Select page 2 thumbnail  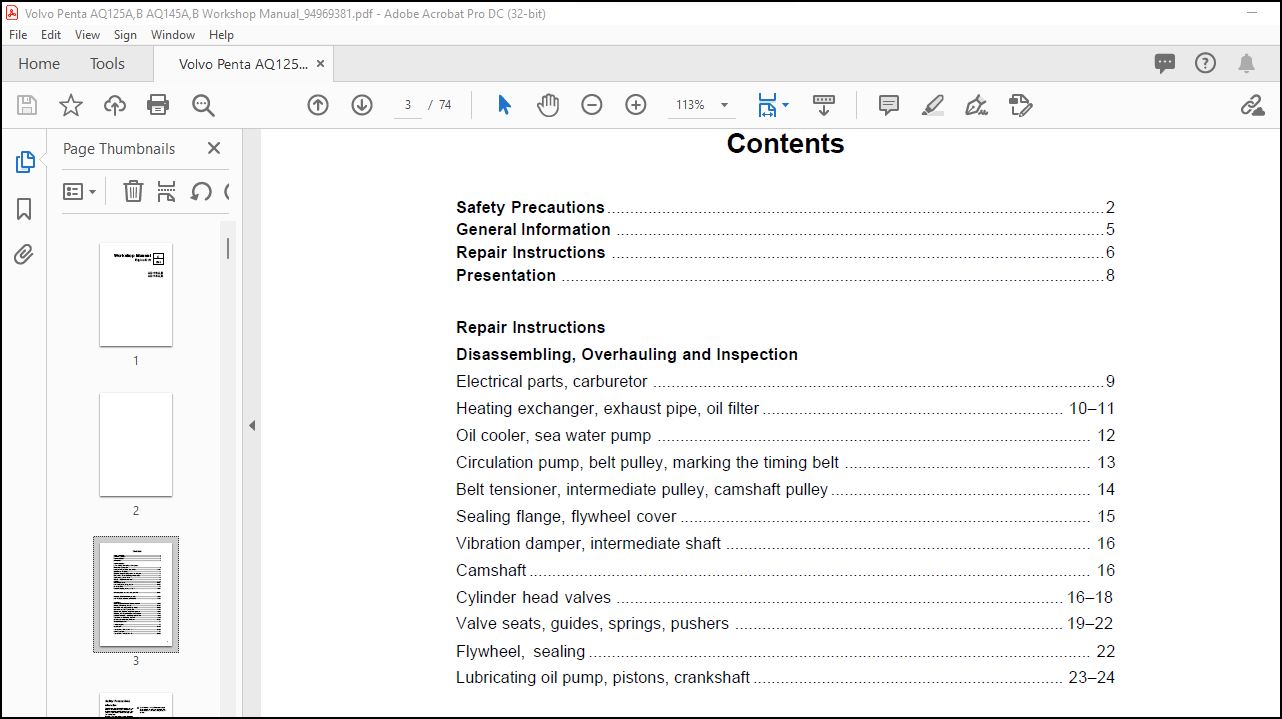(136, 444)
